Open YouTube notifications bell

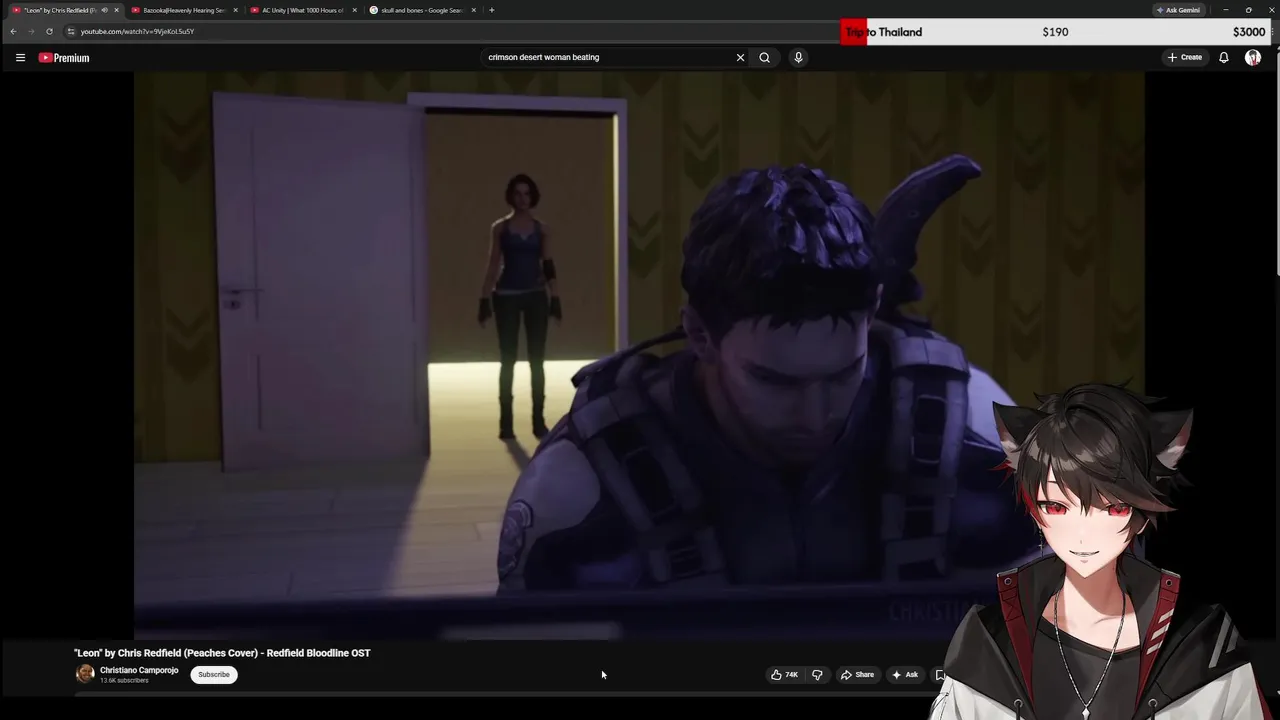(x=1223, y=58)
